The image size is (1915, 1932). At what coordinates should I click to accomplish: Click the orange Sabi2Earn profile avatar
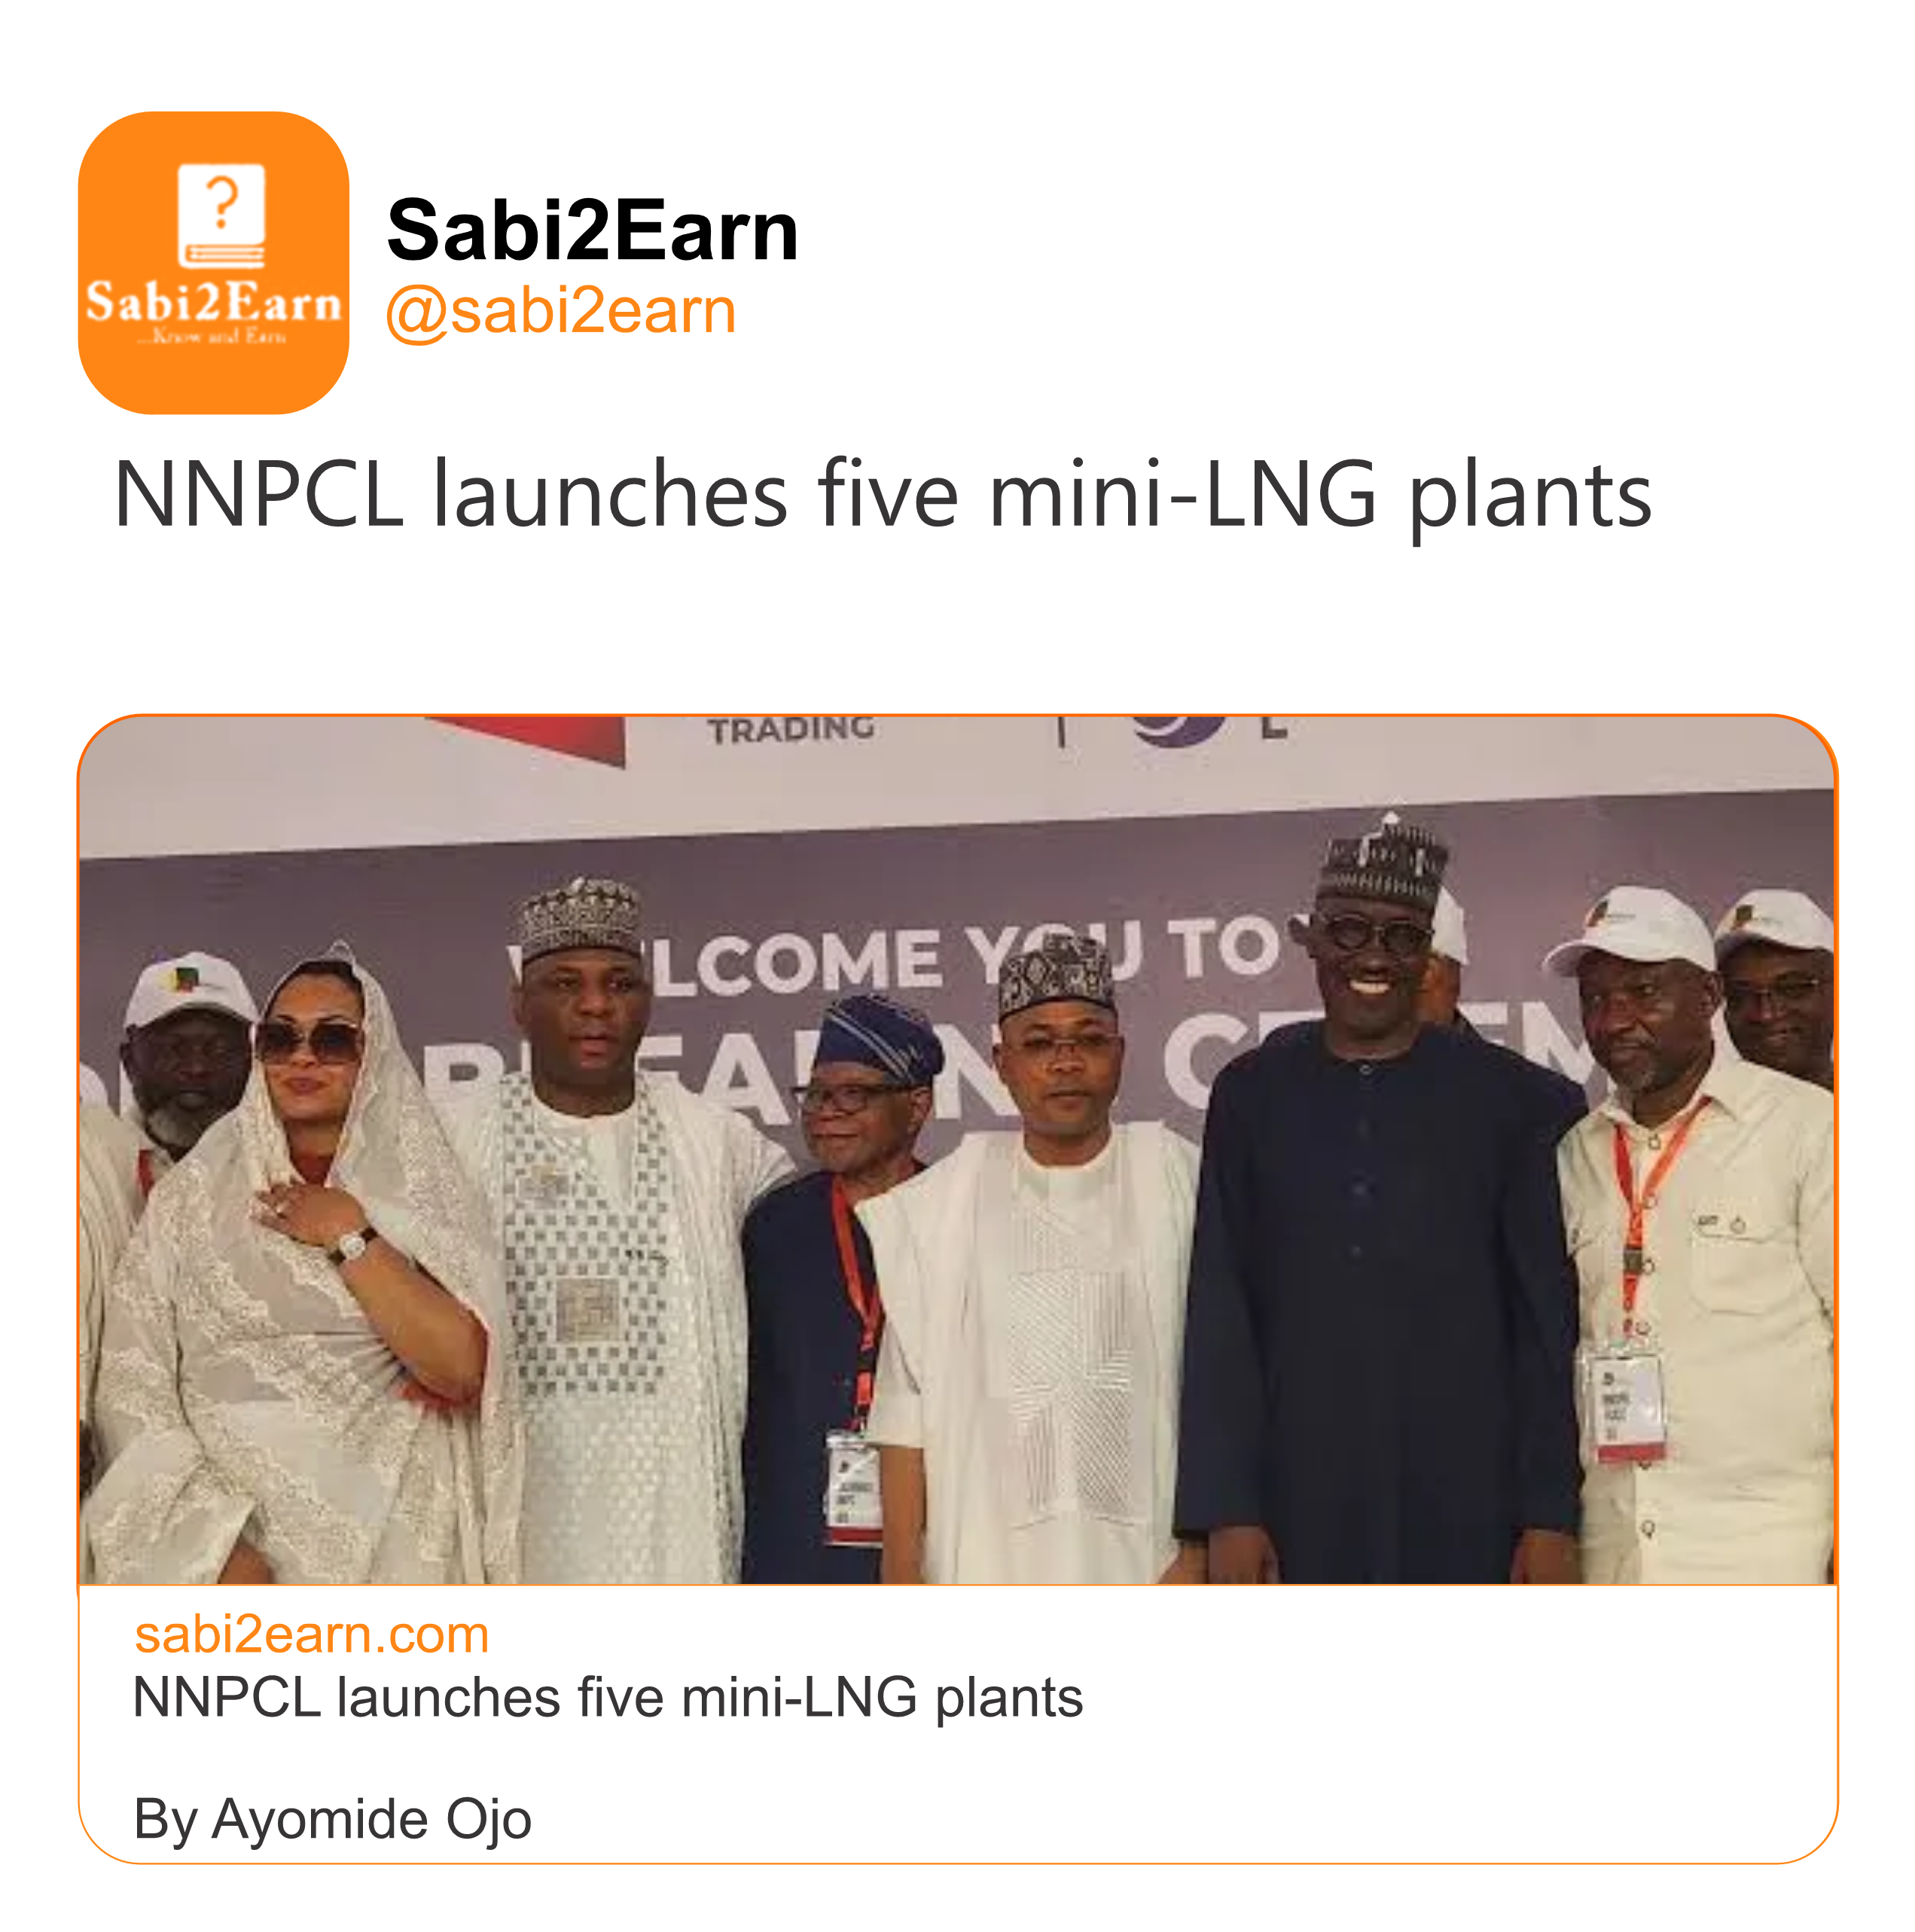(x=213, y=262)
